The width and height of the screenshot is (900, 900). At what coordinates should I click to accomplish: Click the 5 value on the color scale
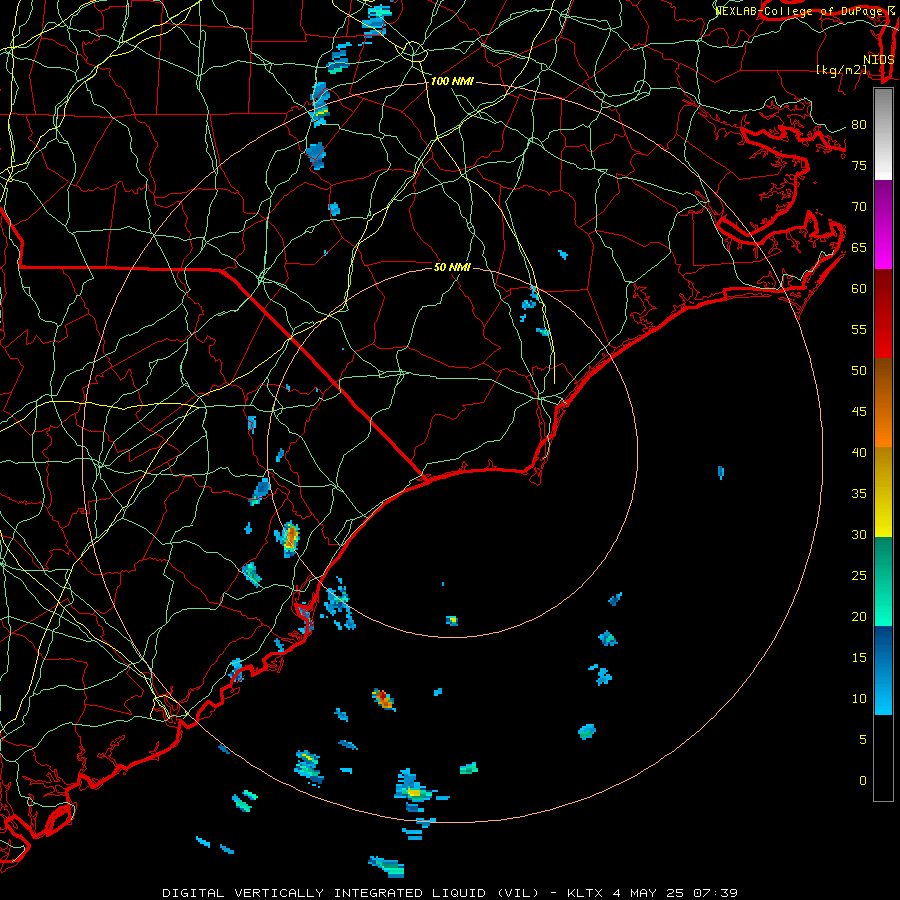pos(863,740)
